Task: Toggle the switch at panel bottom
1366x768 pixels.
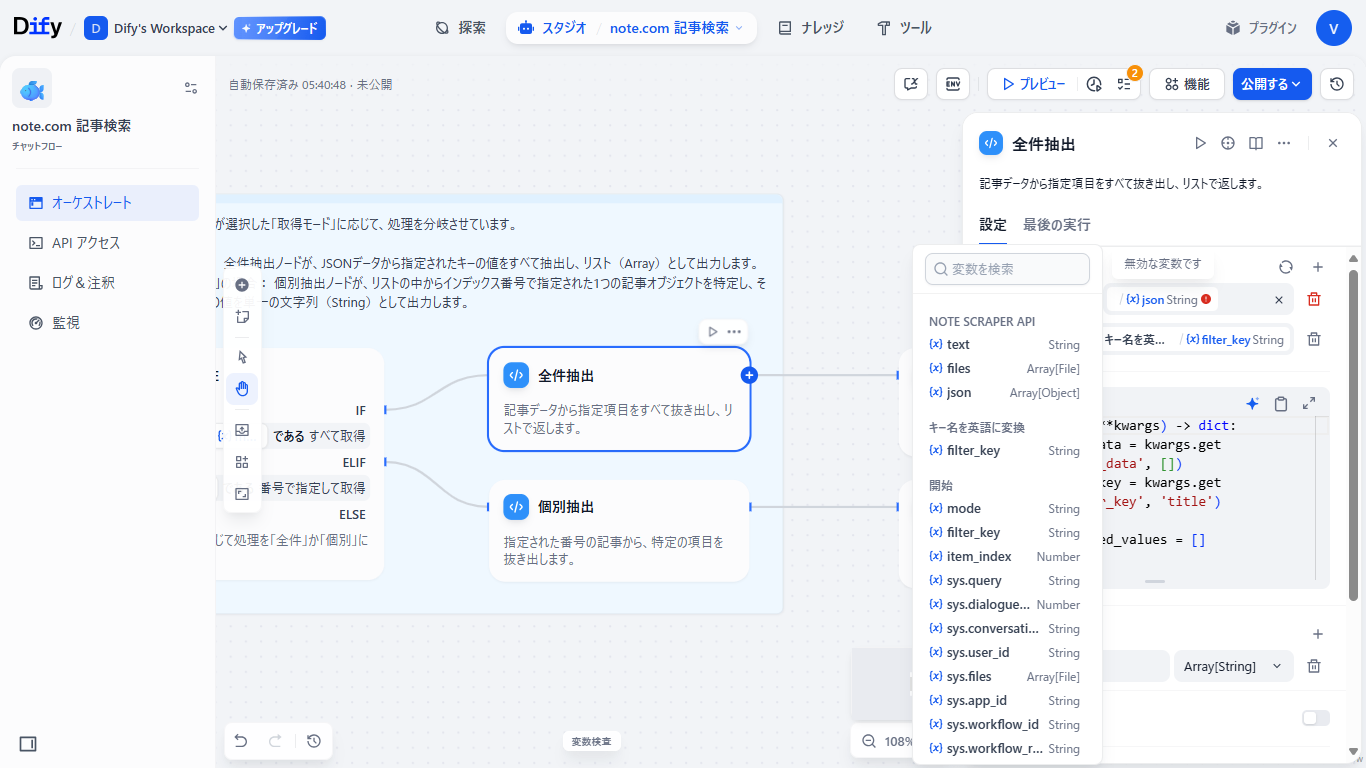Action: 1316,718
